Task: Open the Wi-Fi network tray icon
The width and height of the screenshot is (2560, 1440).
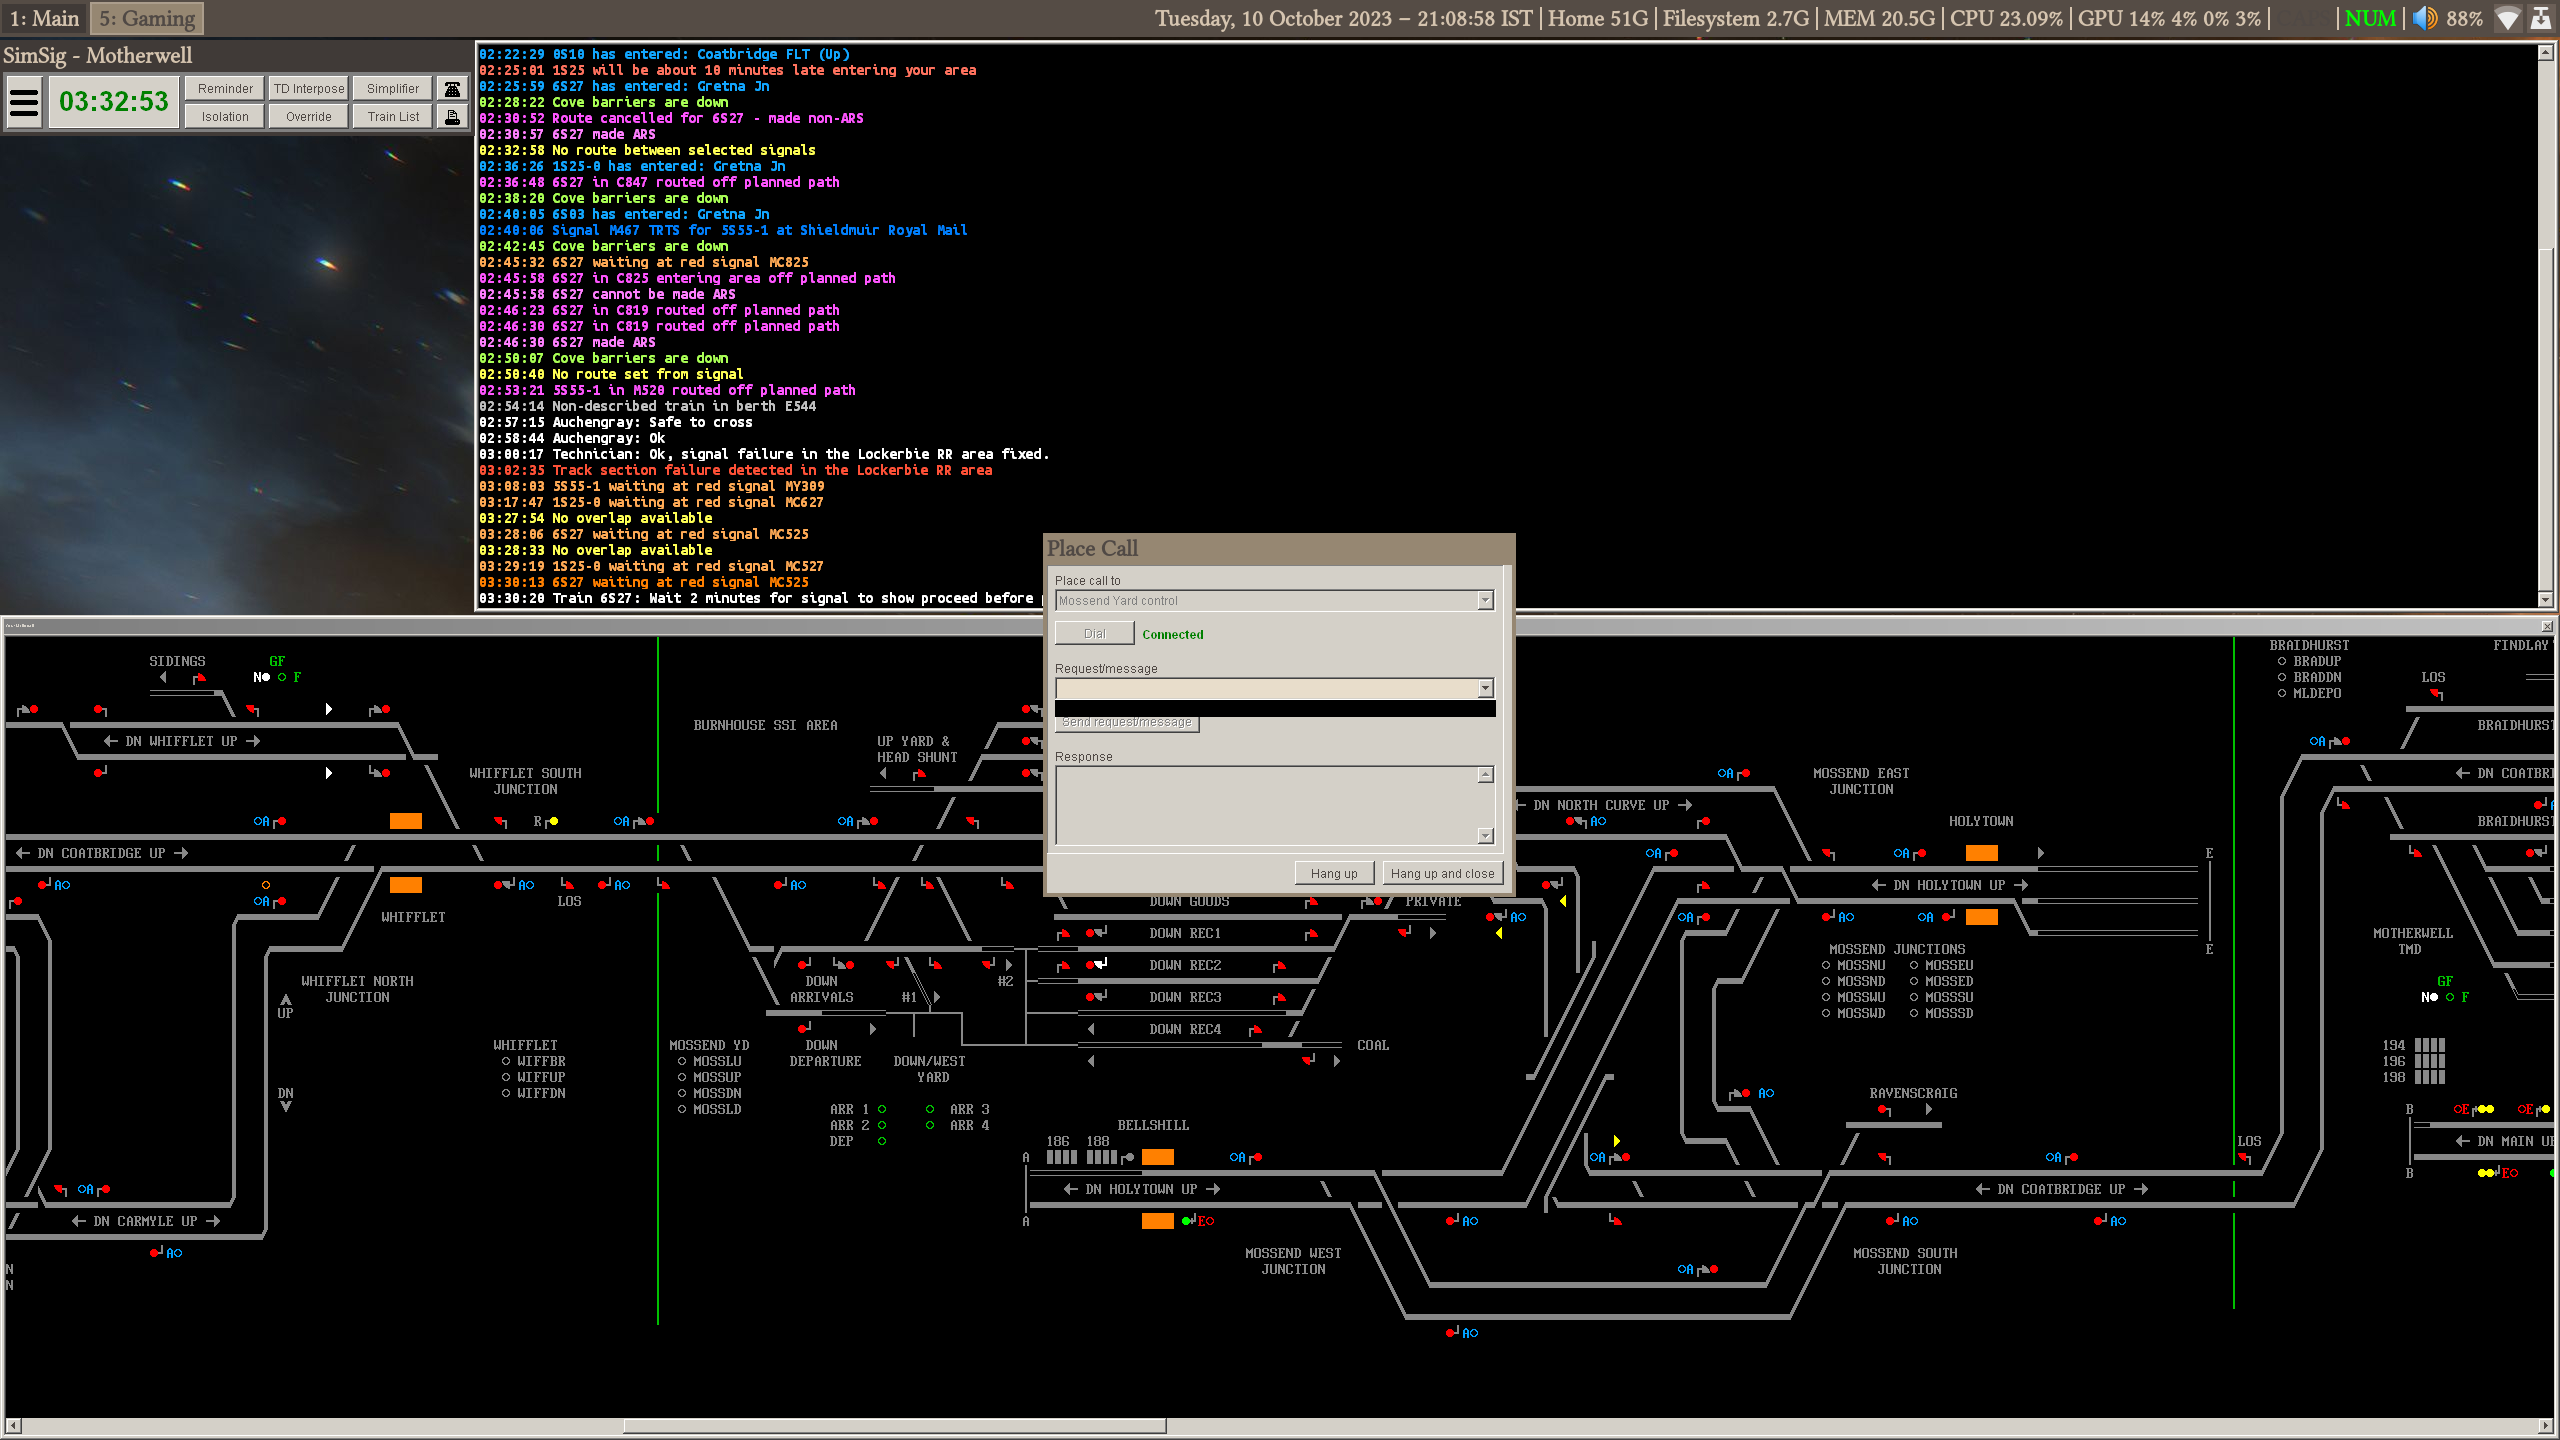Action: pyautogui.click(x=2507, y=18)
